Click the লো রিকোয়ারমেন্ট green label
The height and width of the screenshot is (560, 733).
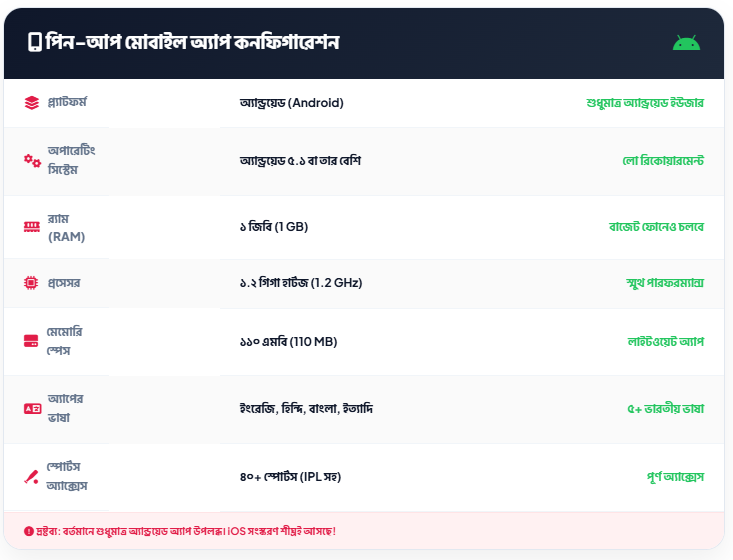[663, 160]
